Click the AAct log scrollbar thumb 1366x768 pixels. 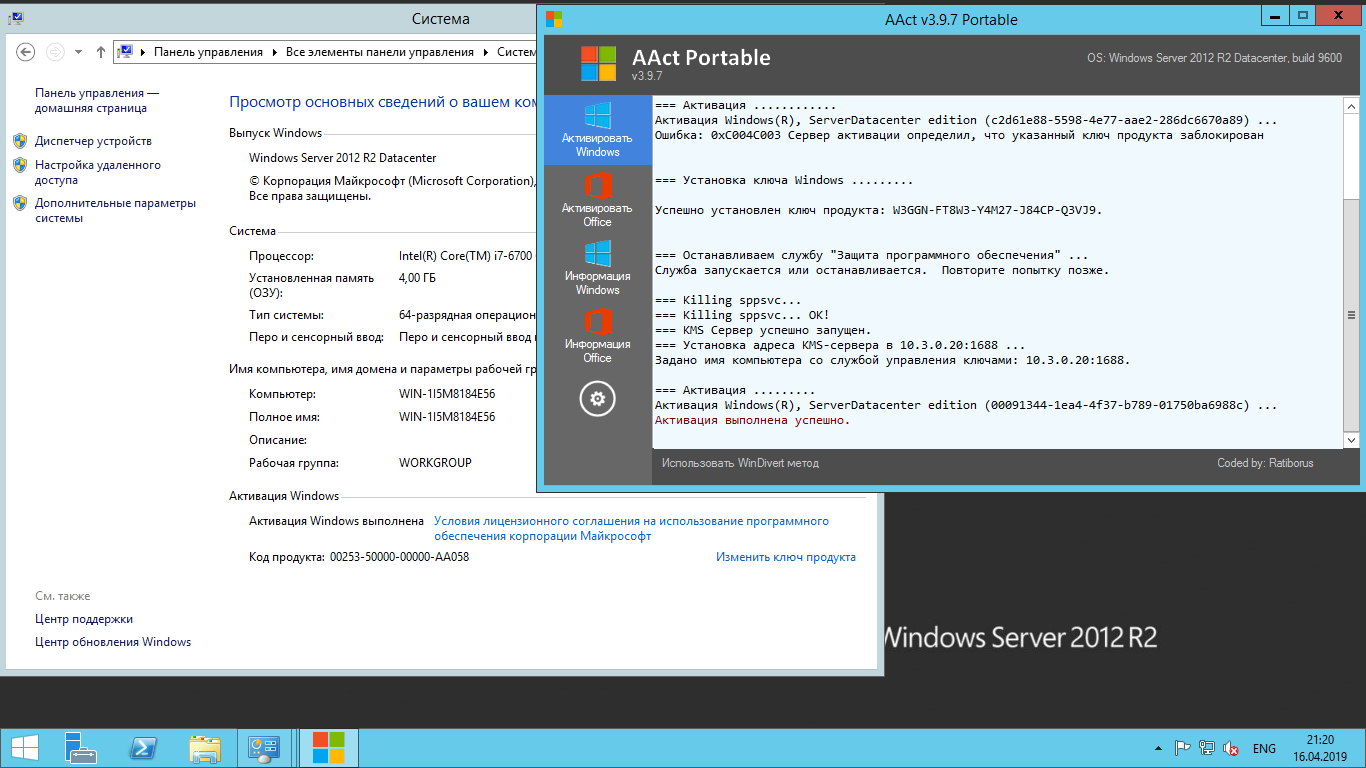click(x=1351, y=315)
